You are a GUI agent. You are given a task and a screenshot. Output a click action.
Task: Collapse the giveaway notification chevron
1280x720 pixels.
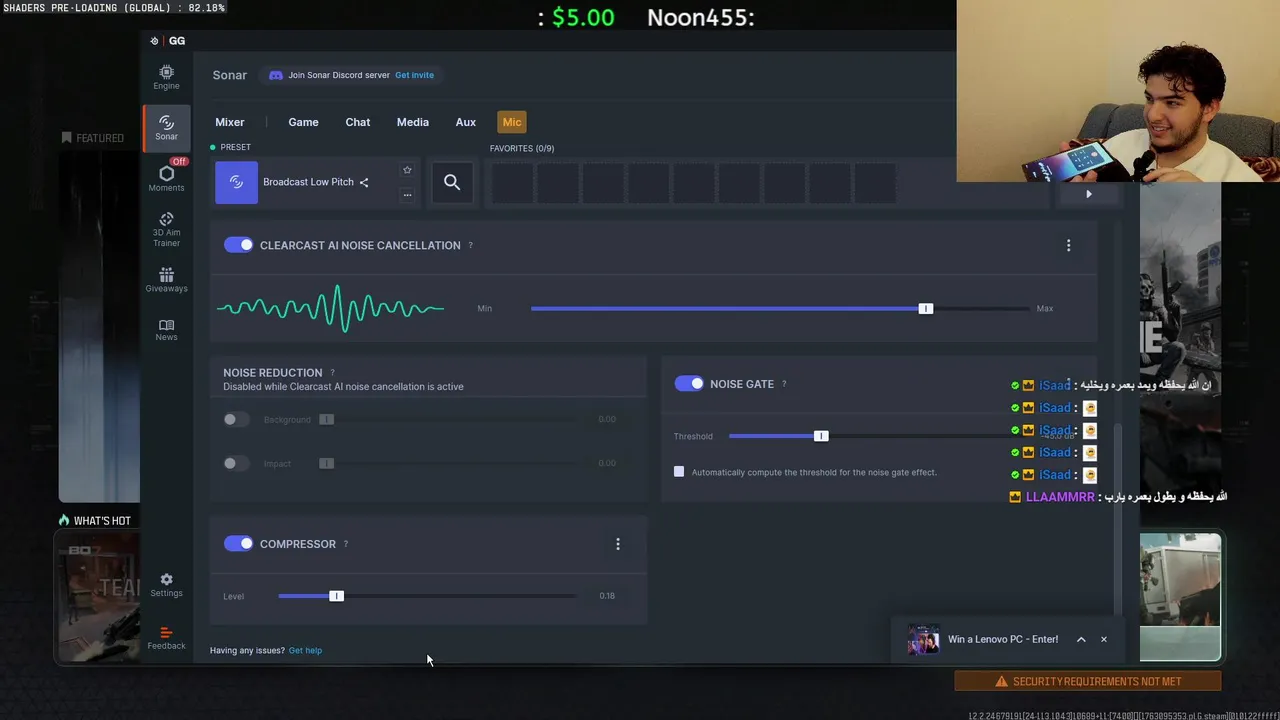[1081, 639]
